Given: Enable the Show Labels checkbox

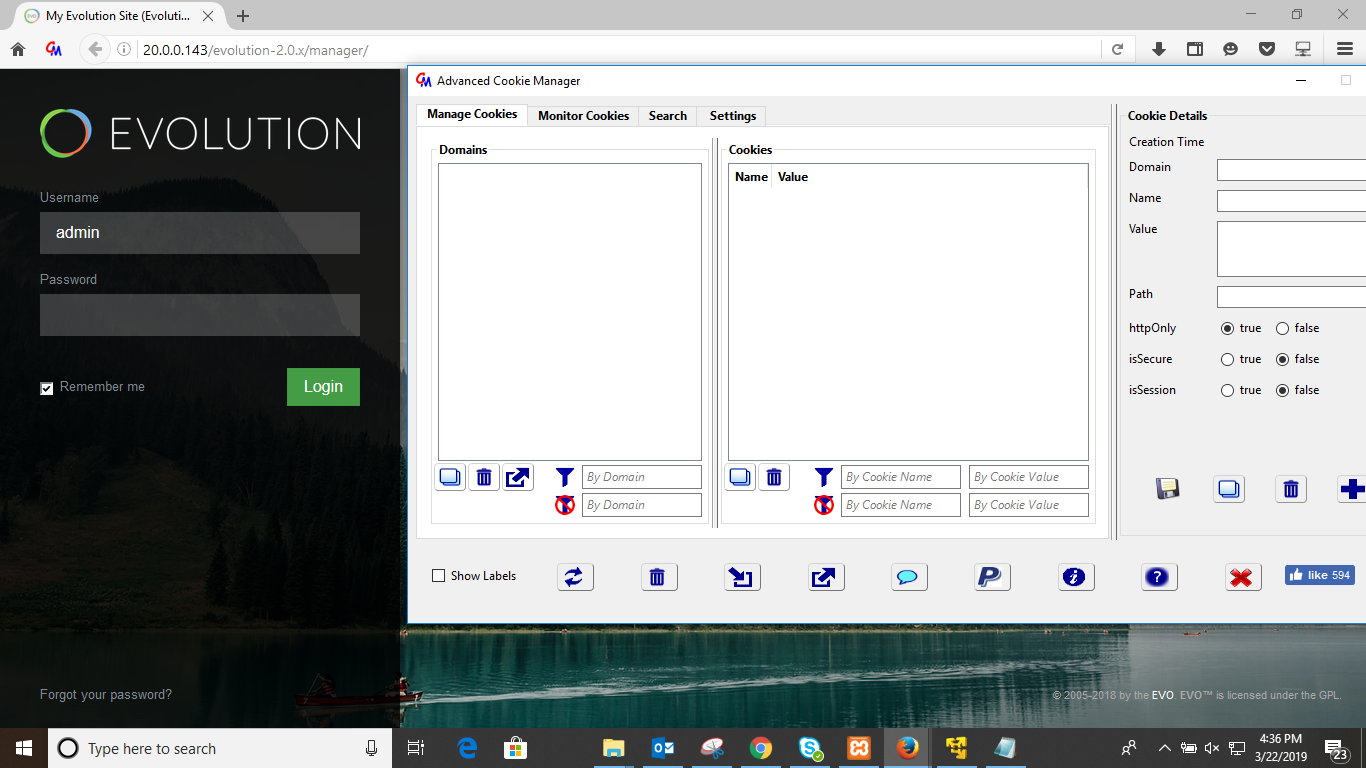Looking at the screenshot, I should [x=438, y=576].
